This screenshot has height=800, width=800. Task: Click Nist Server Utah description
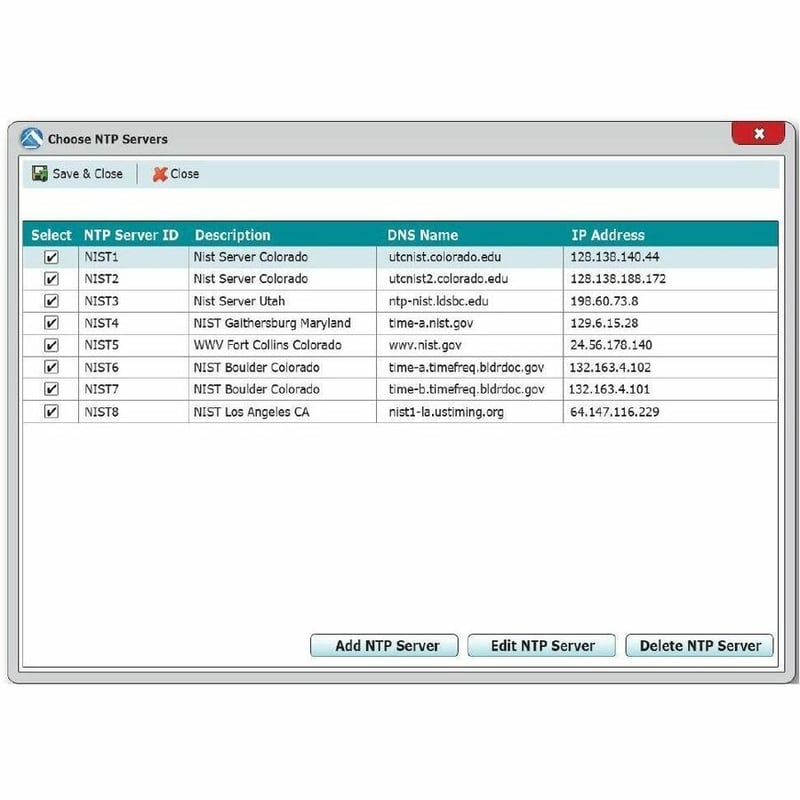tap(239, 301)
